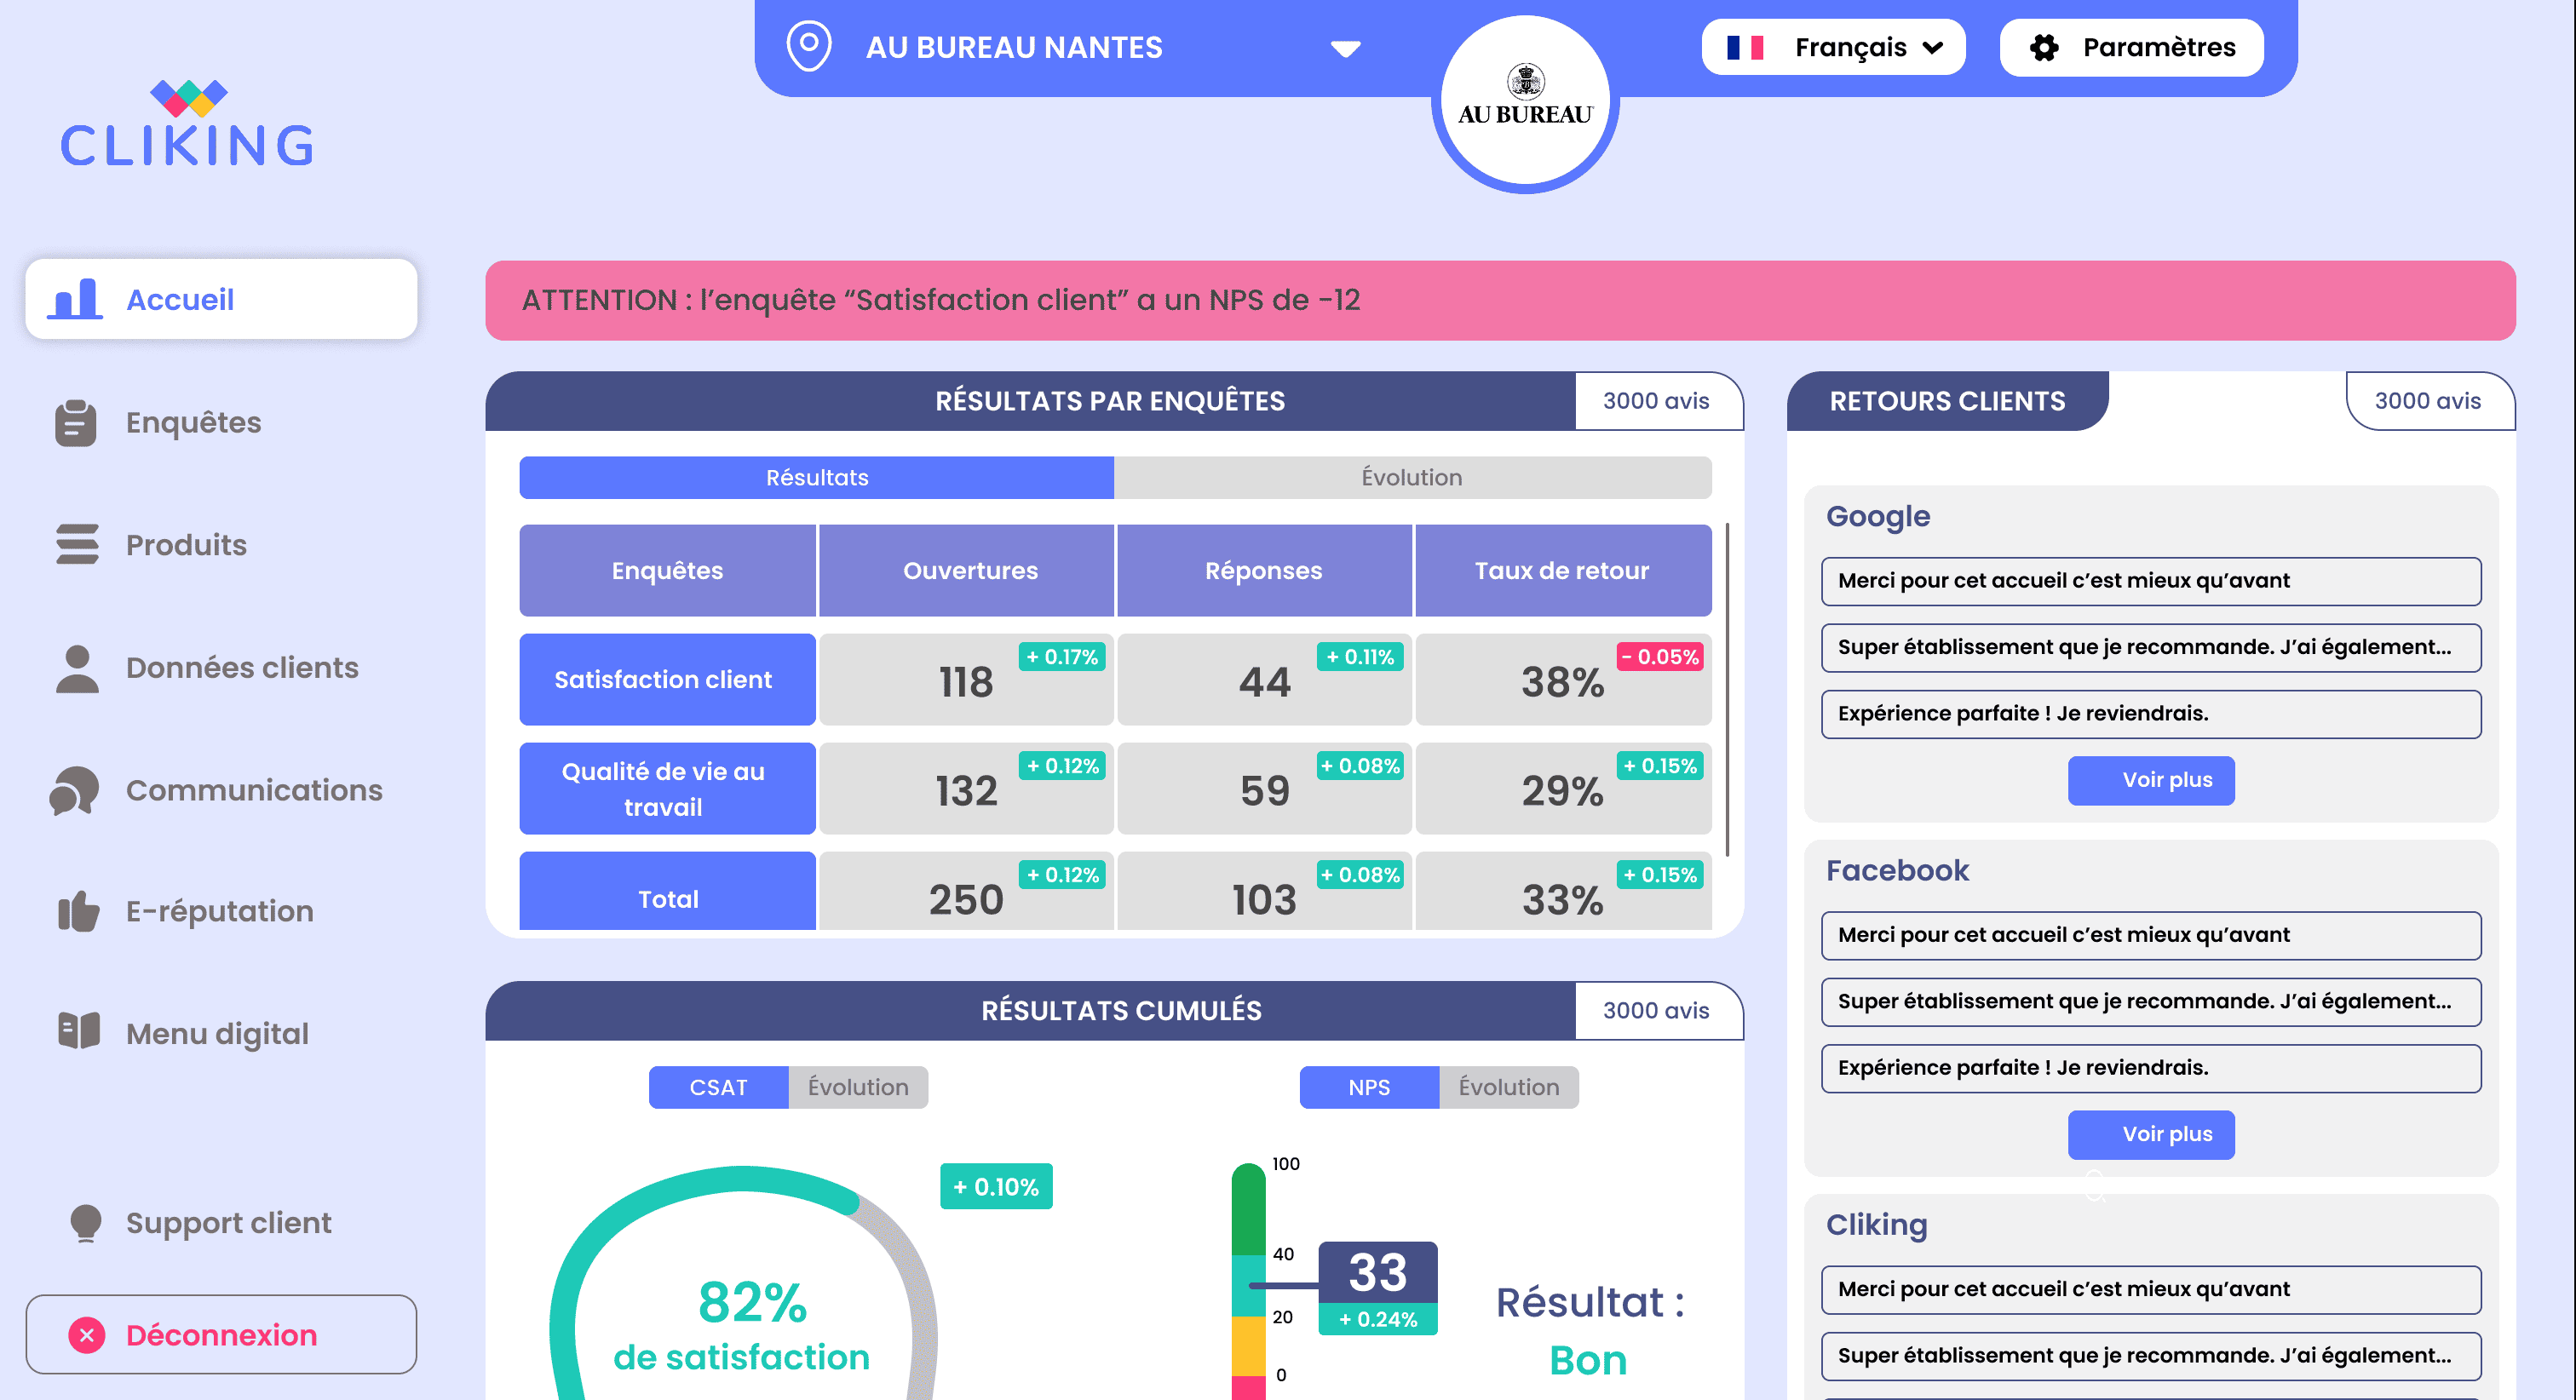Open Enquêtes section
The width and height of the screenshot is (2576, 1400).
[x=193, y=422]
